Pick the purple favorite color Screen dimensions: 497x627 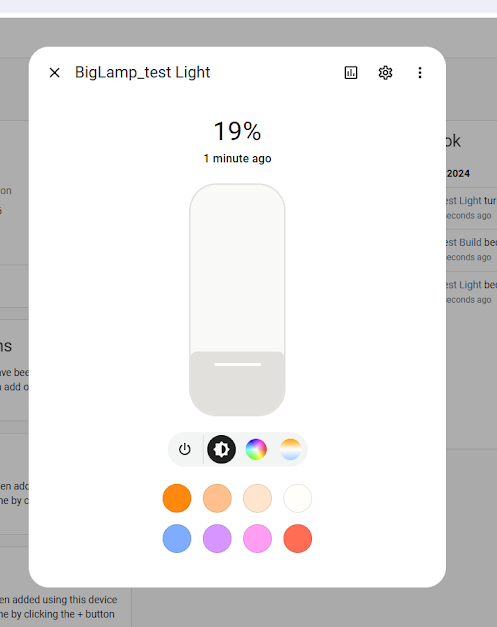tap(217, 538)
